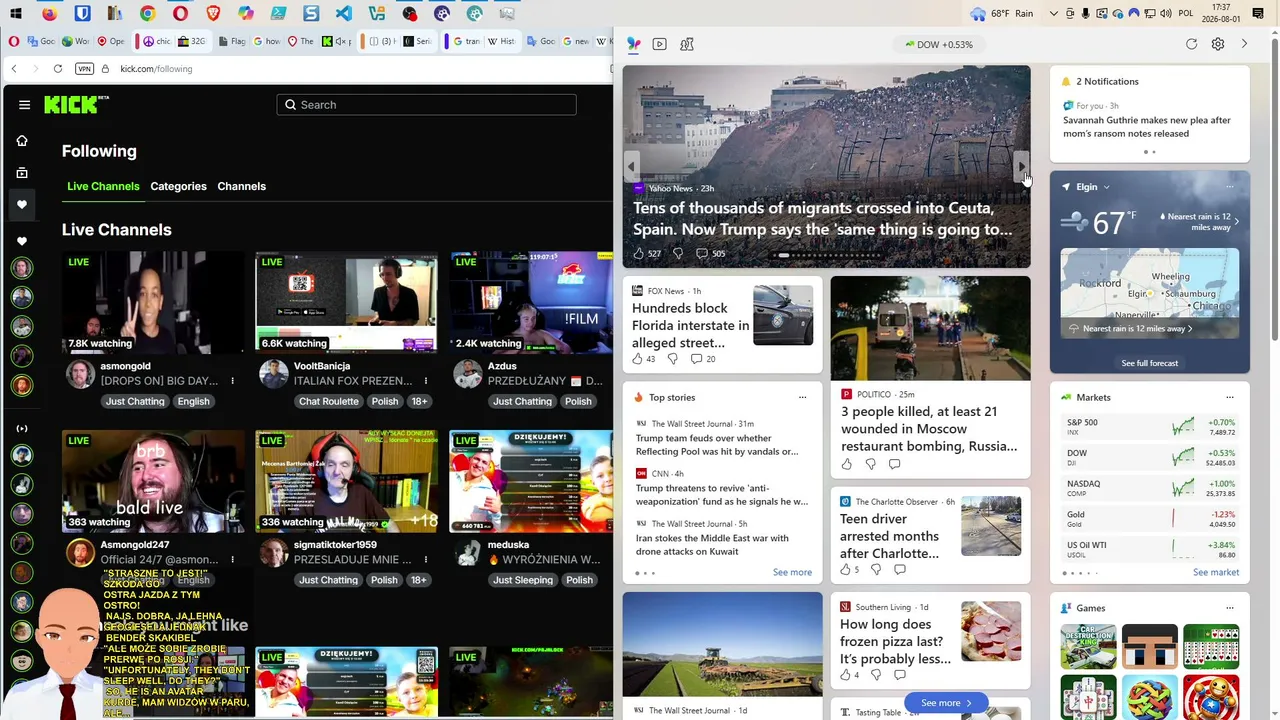Launch Firefox from the taskbar
1280x720 pixels.
pos(49,14)
